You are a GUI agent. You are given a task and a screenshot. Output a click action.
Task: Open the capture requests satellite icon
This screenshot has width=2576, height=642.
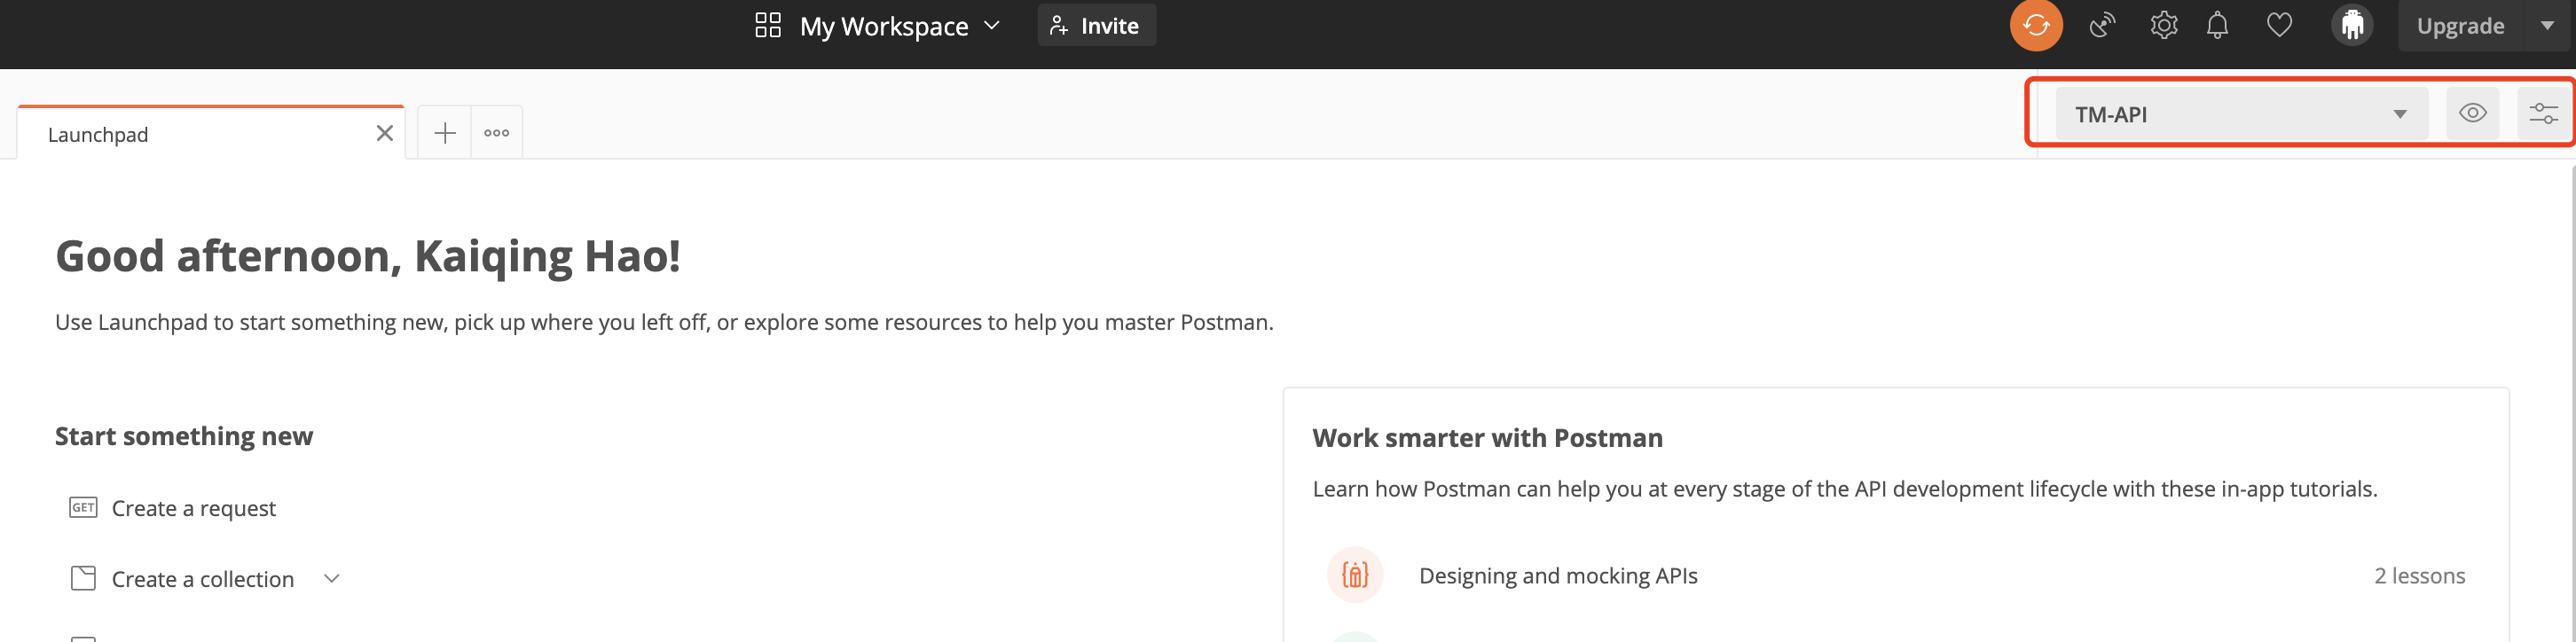coord(2103,25)
